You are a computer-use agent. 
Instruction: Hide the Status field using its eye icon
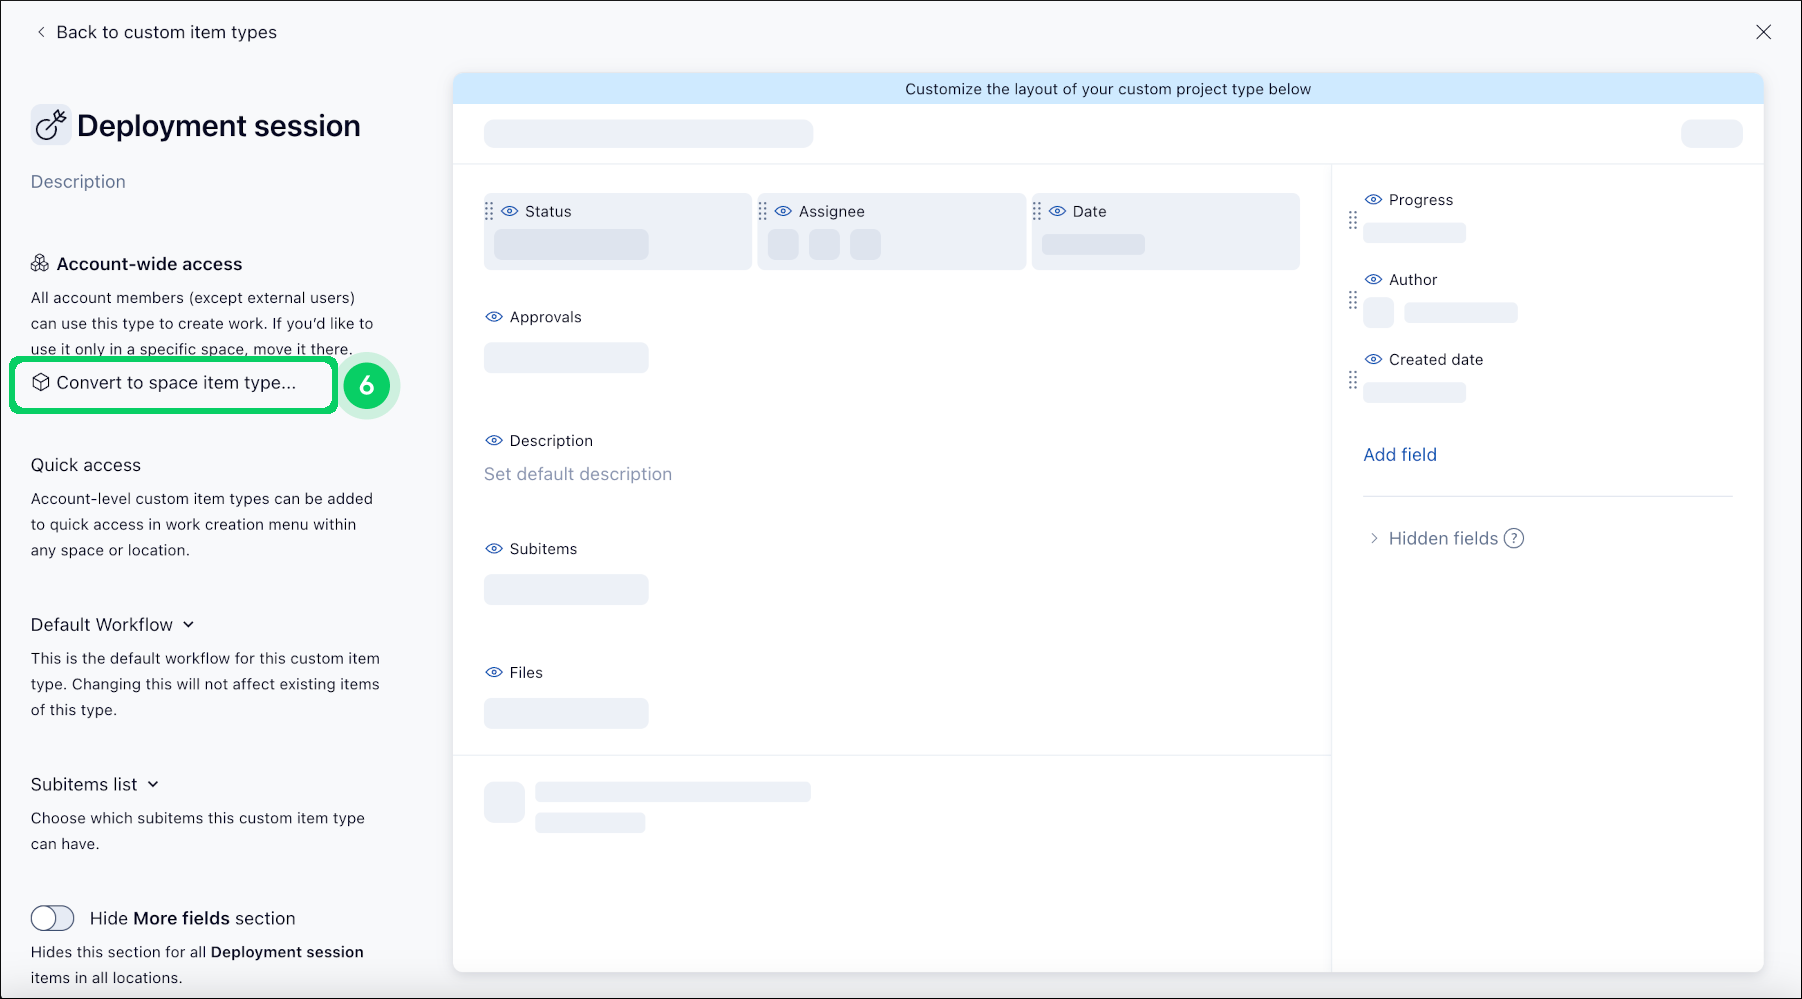[511, 211]
